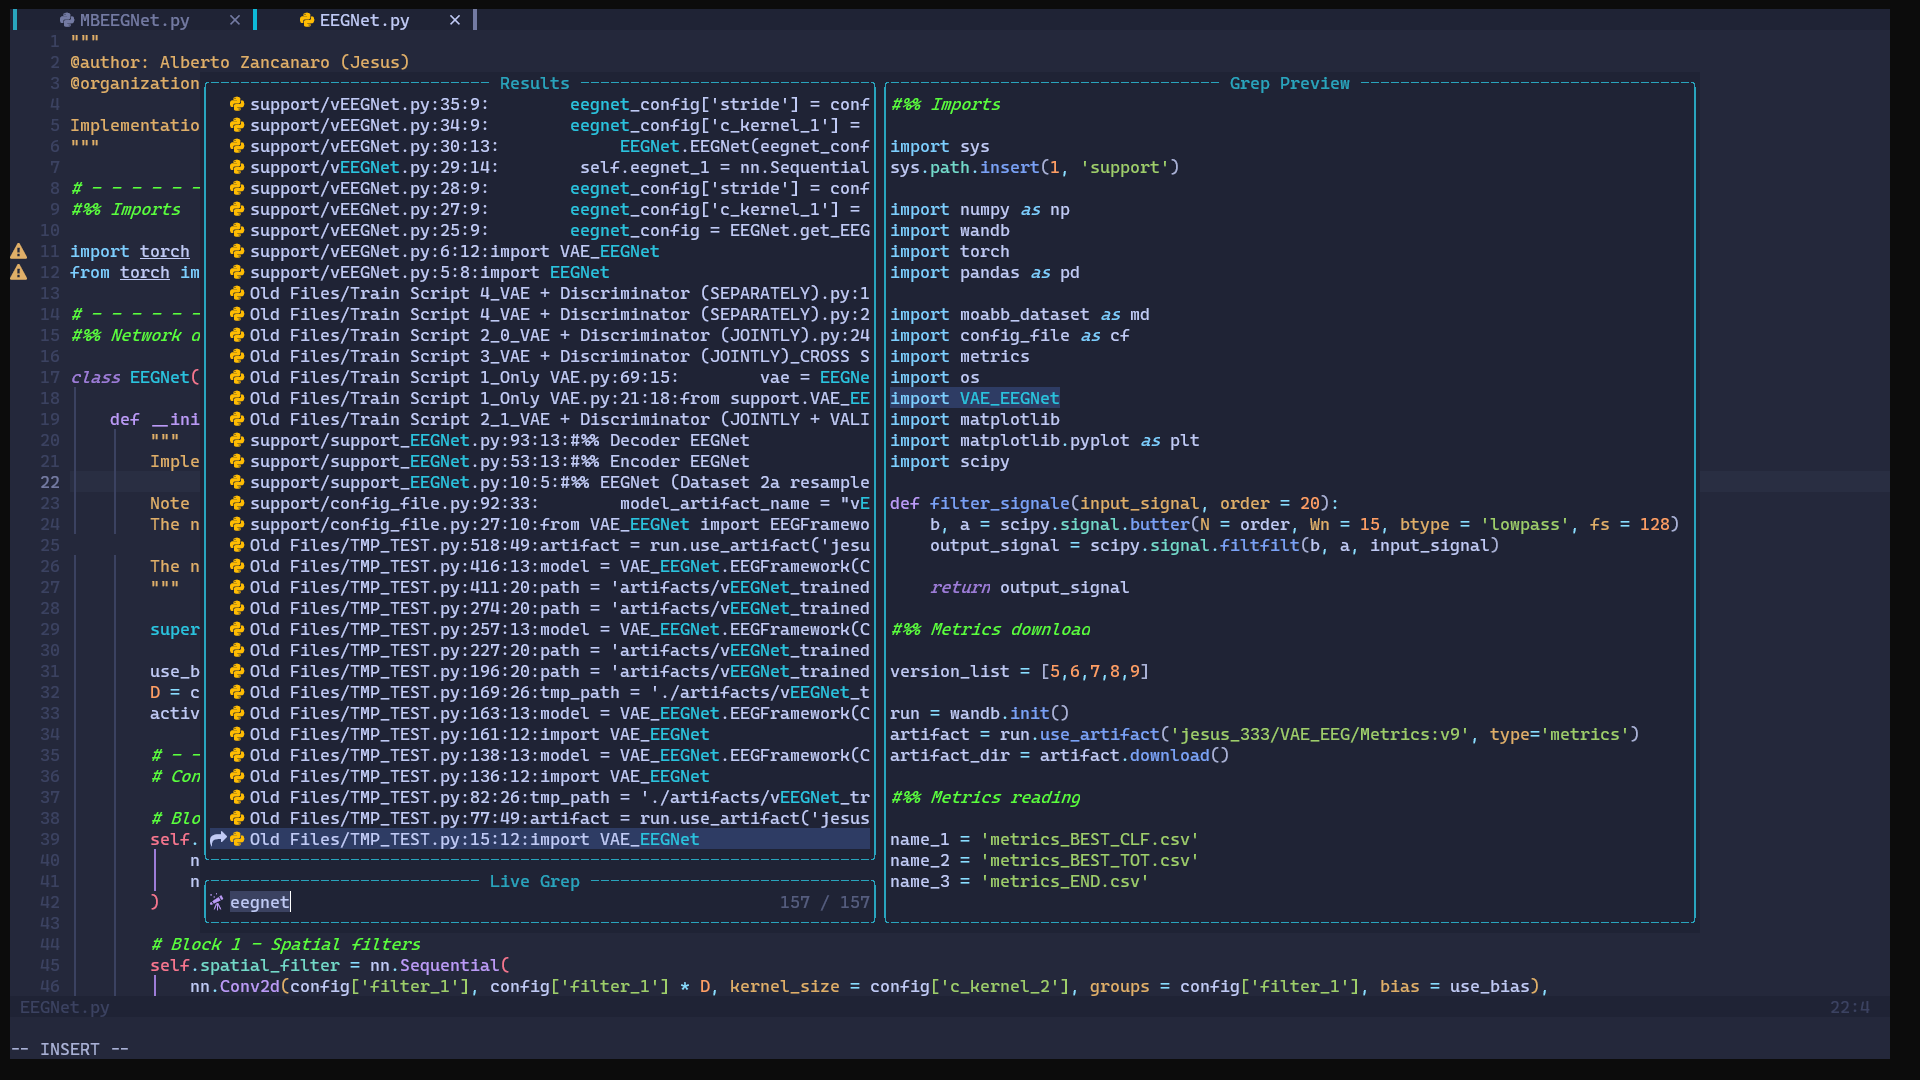
Task: Click highlighted 'import VAE_EEGNet' line in Grep Preview
Action: click(x=975, y=398)
